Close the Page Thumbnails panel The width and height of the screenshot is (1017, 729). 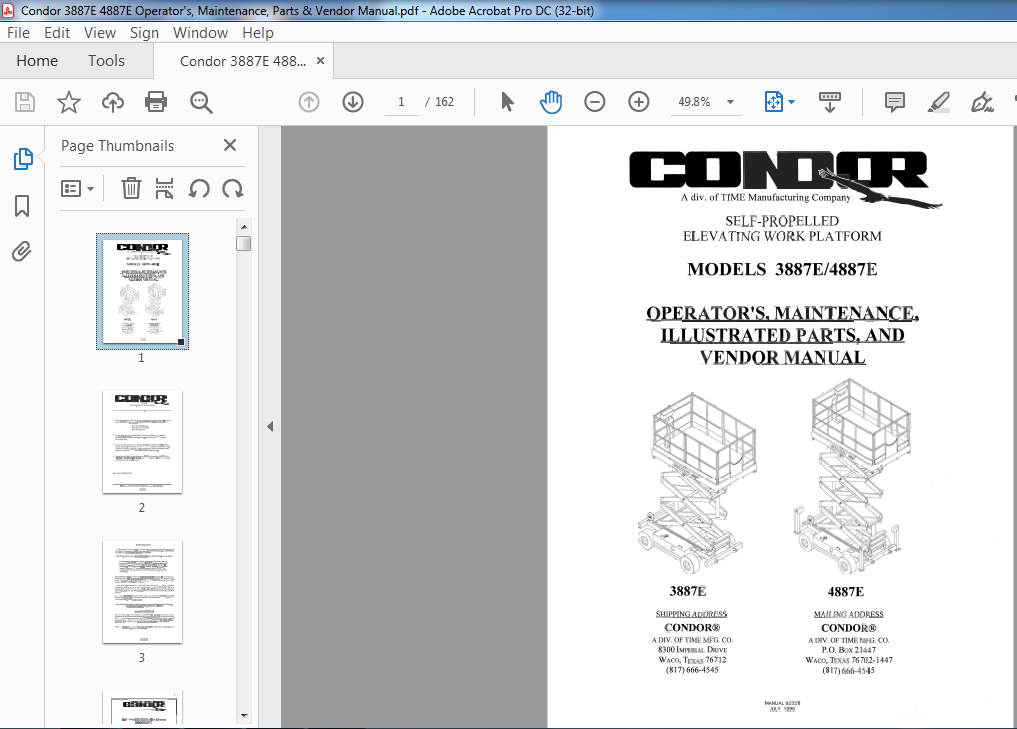[x=230, y=145]
